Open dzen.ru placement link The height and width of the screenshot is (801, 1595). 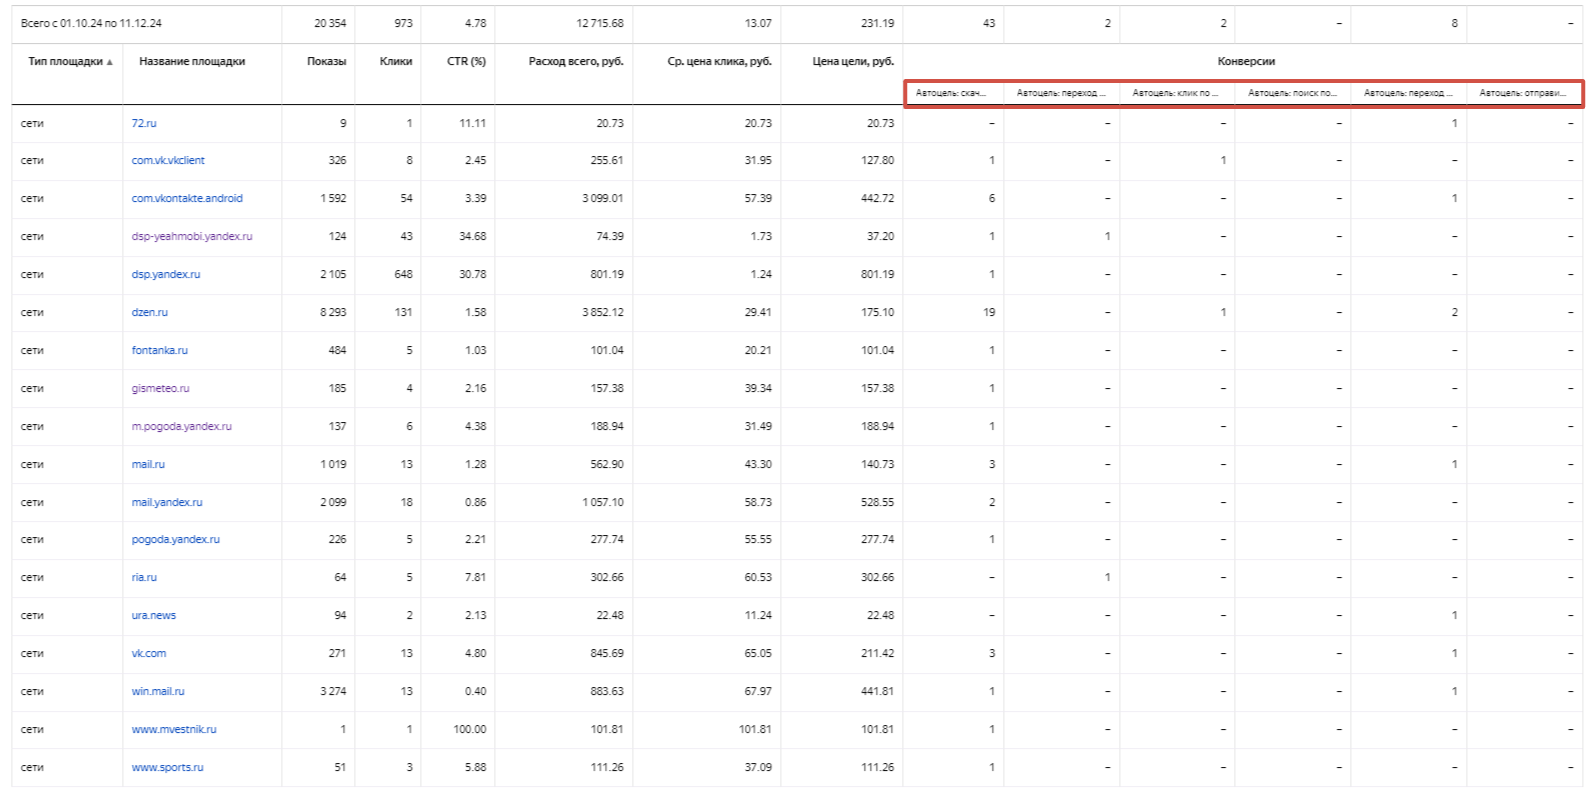(x=150, y=312)
